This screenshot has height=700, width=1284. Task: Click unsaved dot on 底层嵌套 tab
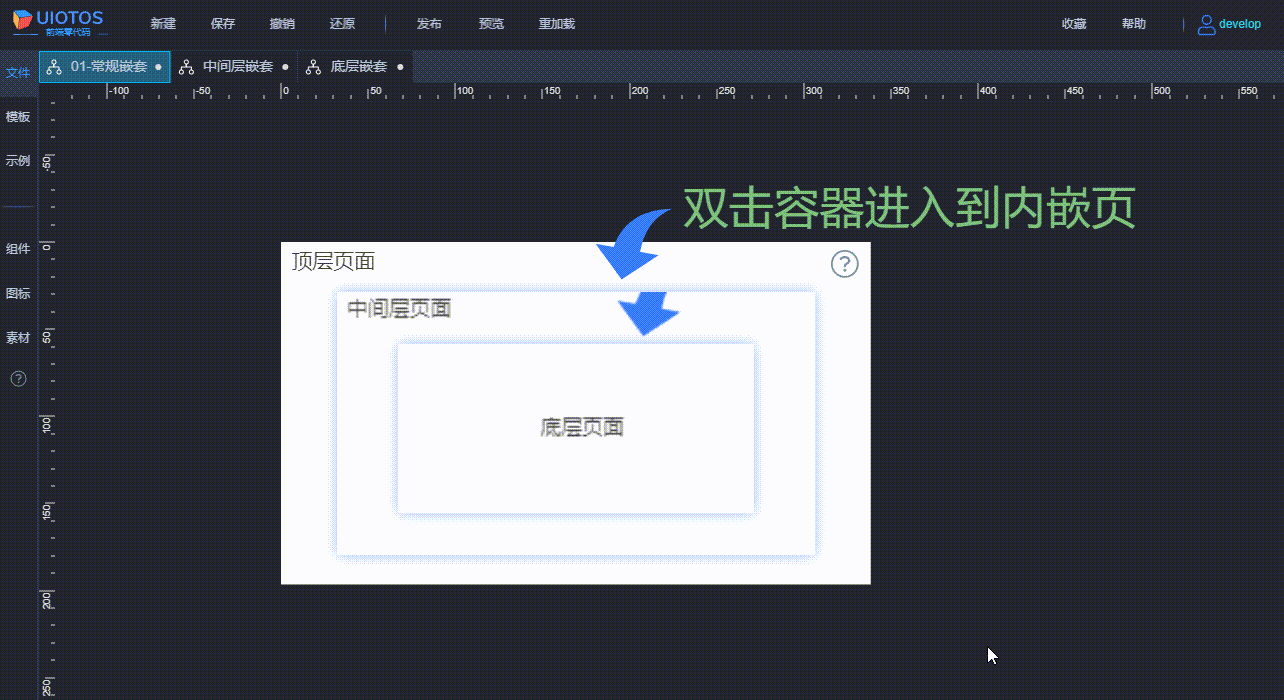coord(400,67)
